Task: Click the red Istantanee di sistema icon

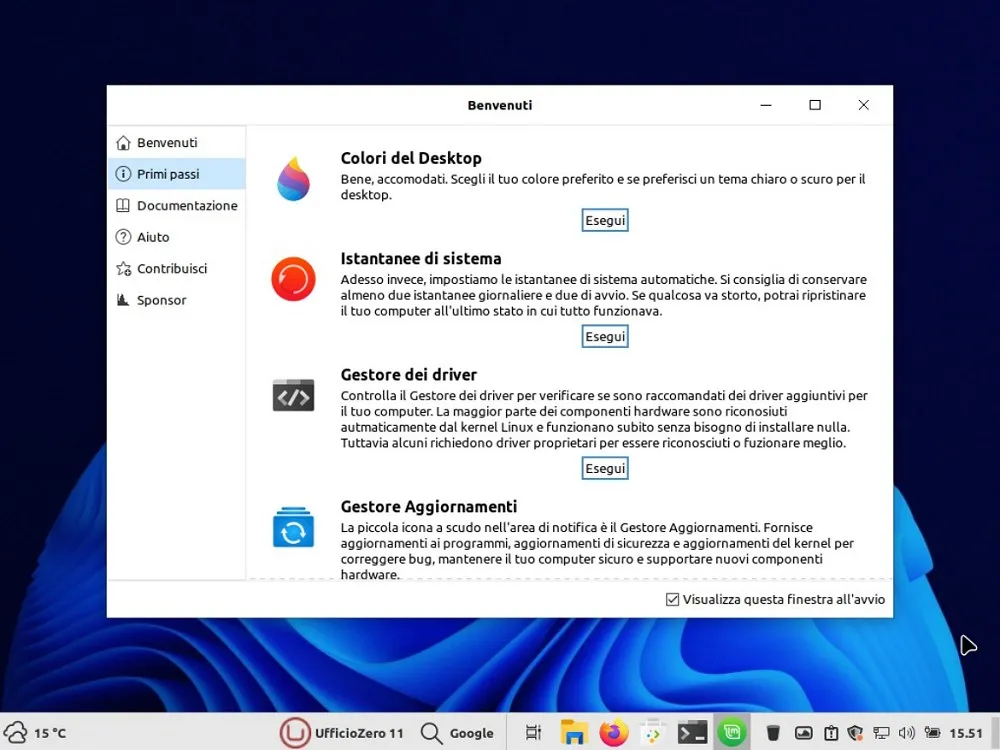Action: (x=293, y=279)
